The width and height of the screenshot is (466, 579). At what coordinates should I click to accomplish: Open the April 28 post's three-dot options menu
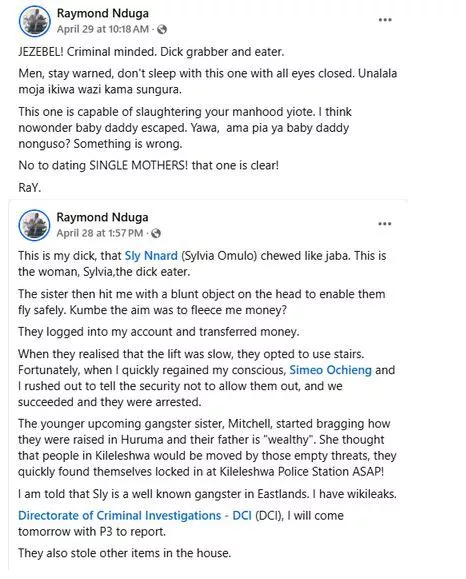(x=384, y=224)
